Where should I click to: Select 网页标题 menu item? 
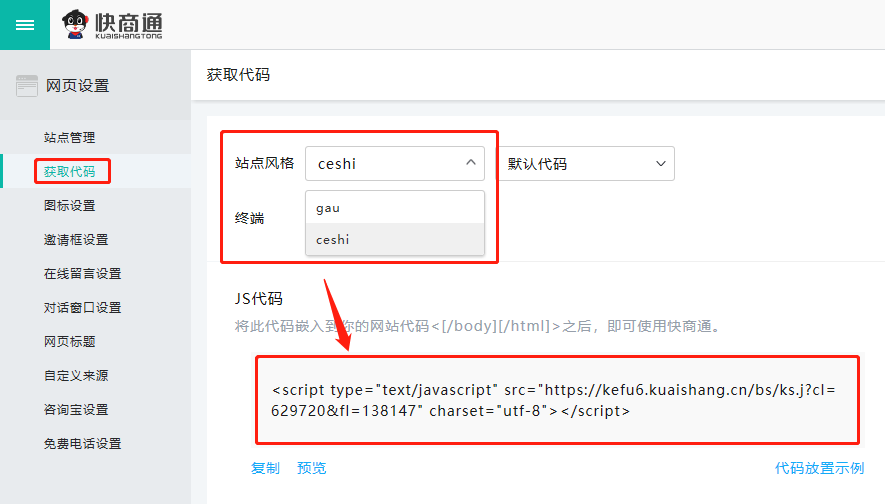[x=70, y=341]
